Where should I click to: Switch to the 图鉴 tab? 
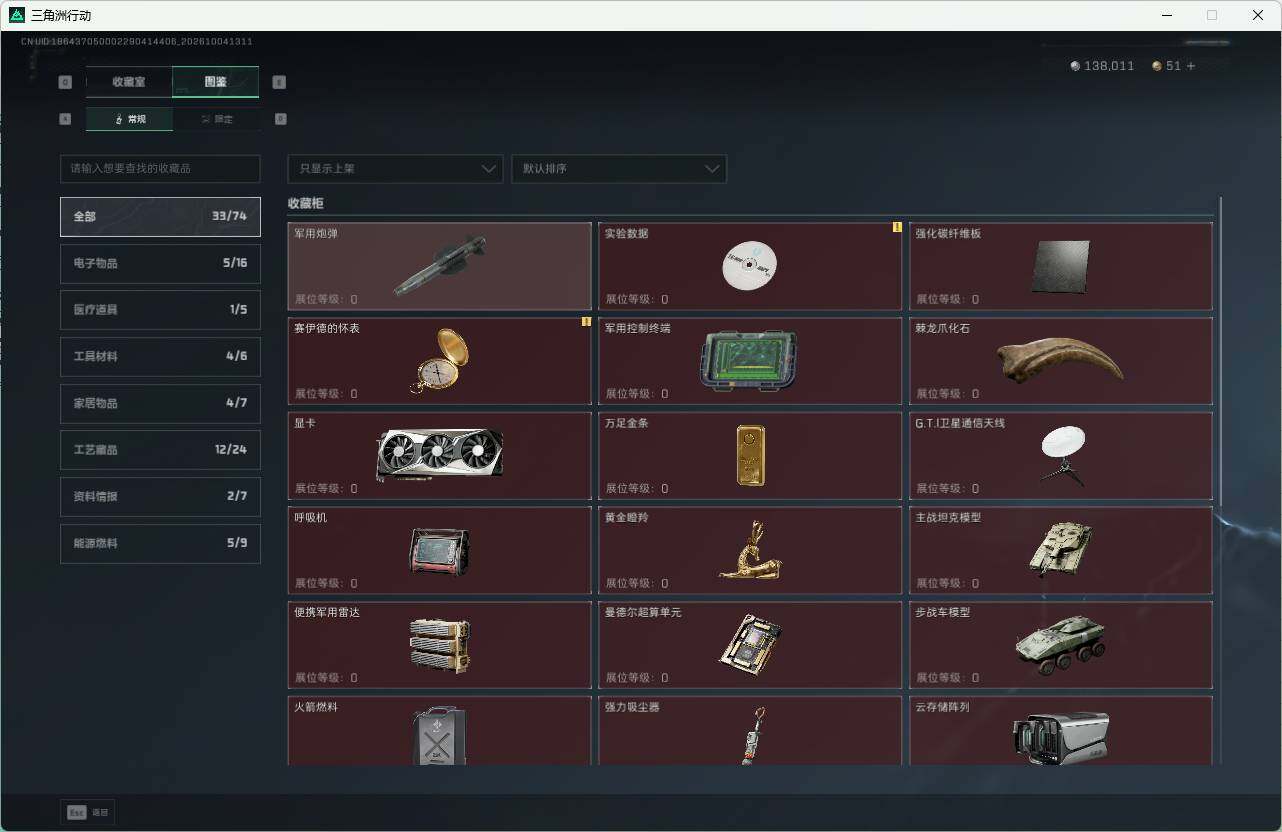[x=216, y=82]
